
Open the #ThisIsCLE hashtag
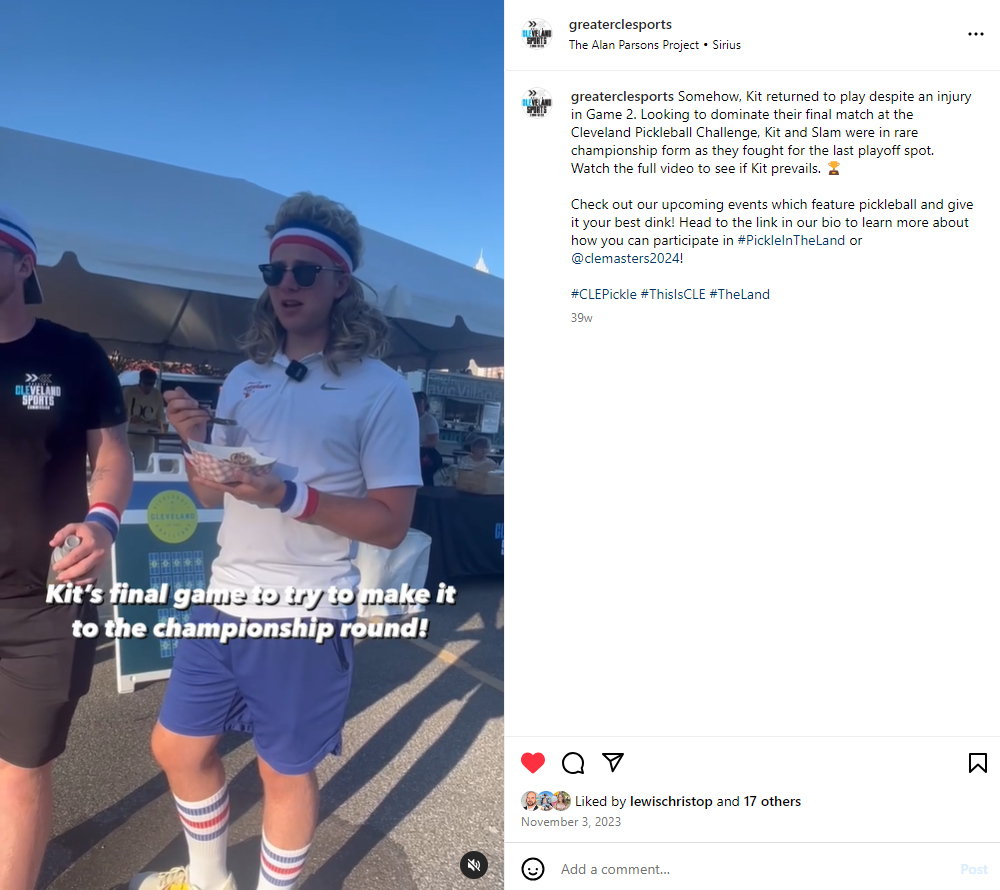pos(673,294)
